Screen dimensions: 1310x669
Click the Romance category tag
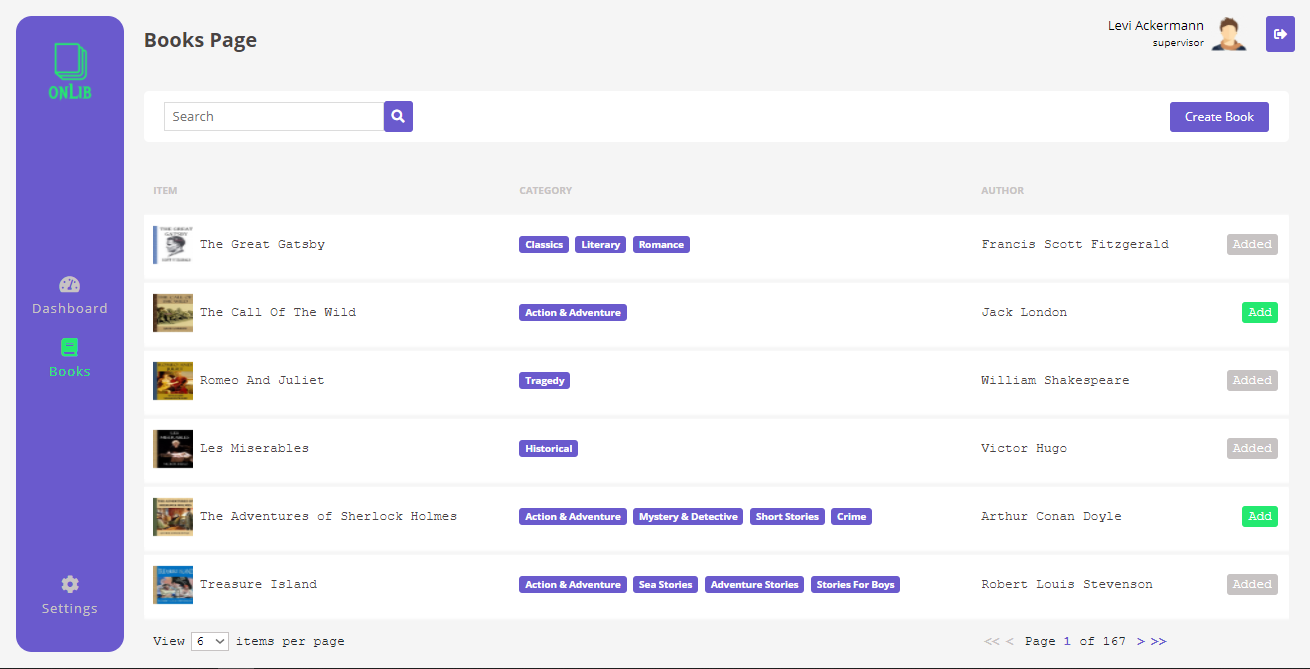[x=661, y=244]
